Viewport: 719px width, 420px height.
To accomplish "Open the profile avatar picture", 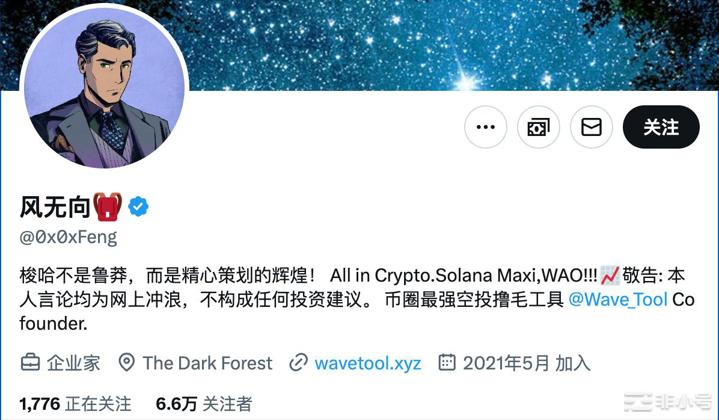I will point(104,86).
